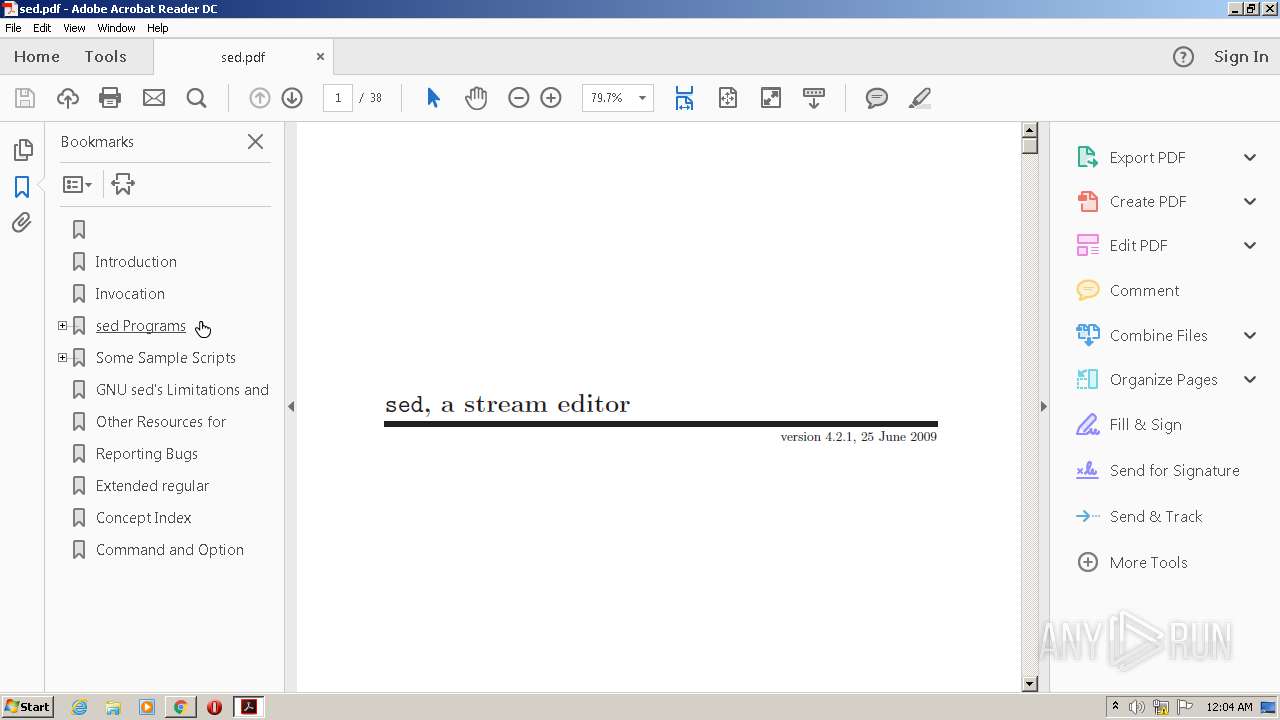The height and width of the screenshot is (720, 1280).
Task: Open Chrome from the taskbar
Action: 180,707
